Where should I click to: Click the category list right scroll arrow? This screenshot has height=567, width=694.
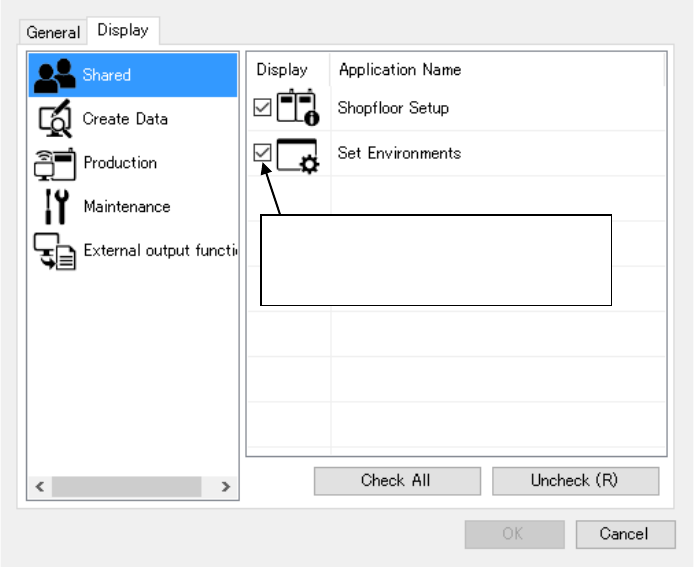(226, 487)
